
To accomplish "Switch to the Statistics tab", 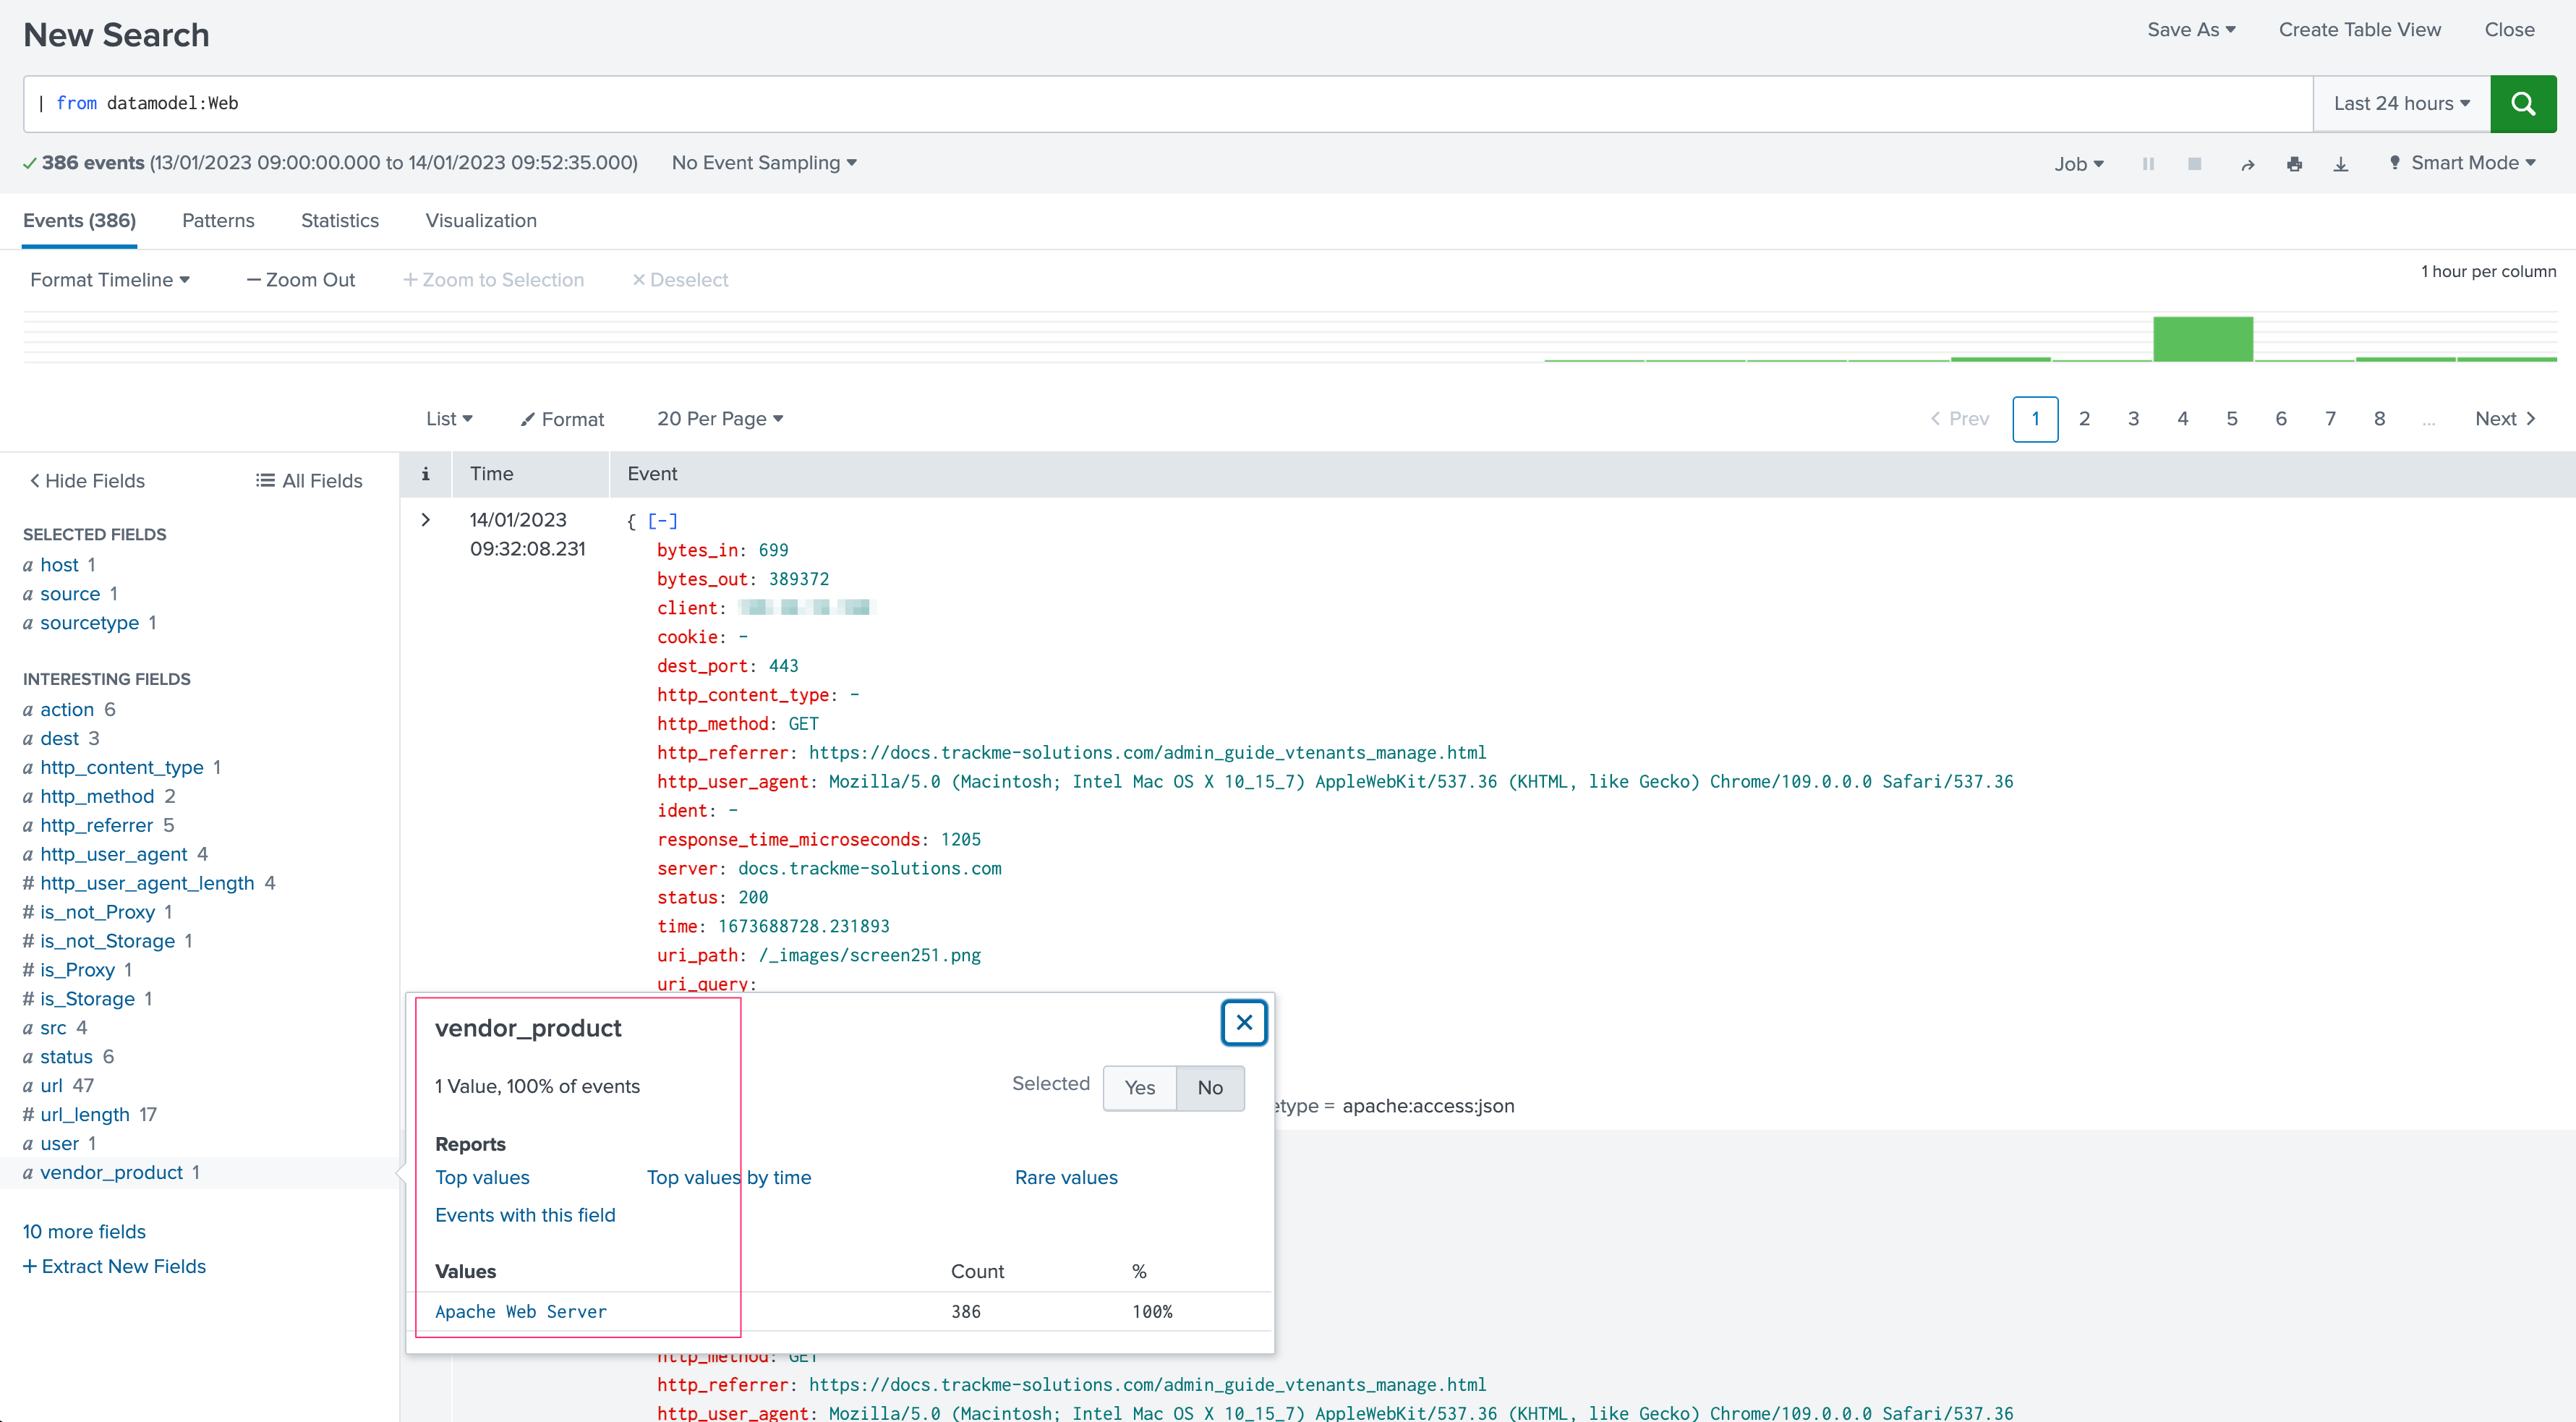I will (340, 221).
